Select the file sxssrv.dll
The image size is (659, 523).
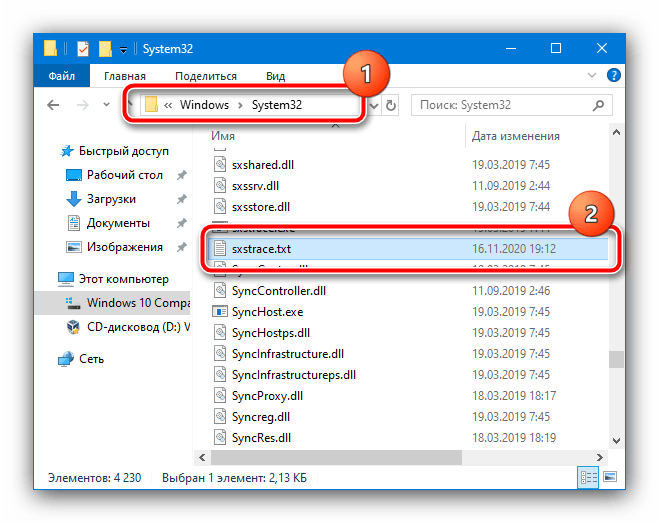pyautogui.click(x=255, y=186)
